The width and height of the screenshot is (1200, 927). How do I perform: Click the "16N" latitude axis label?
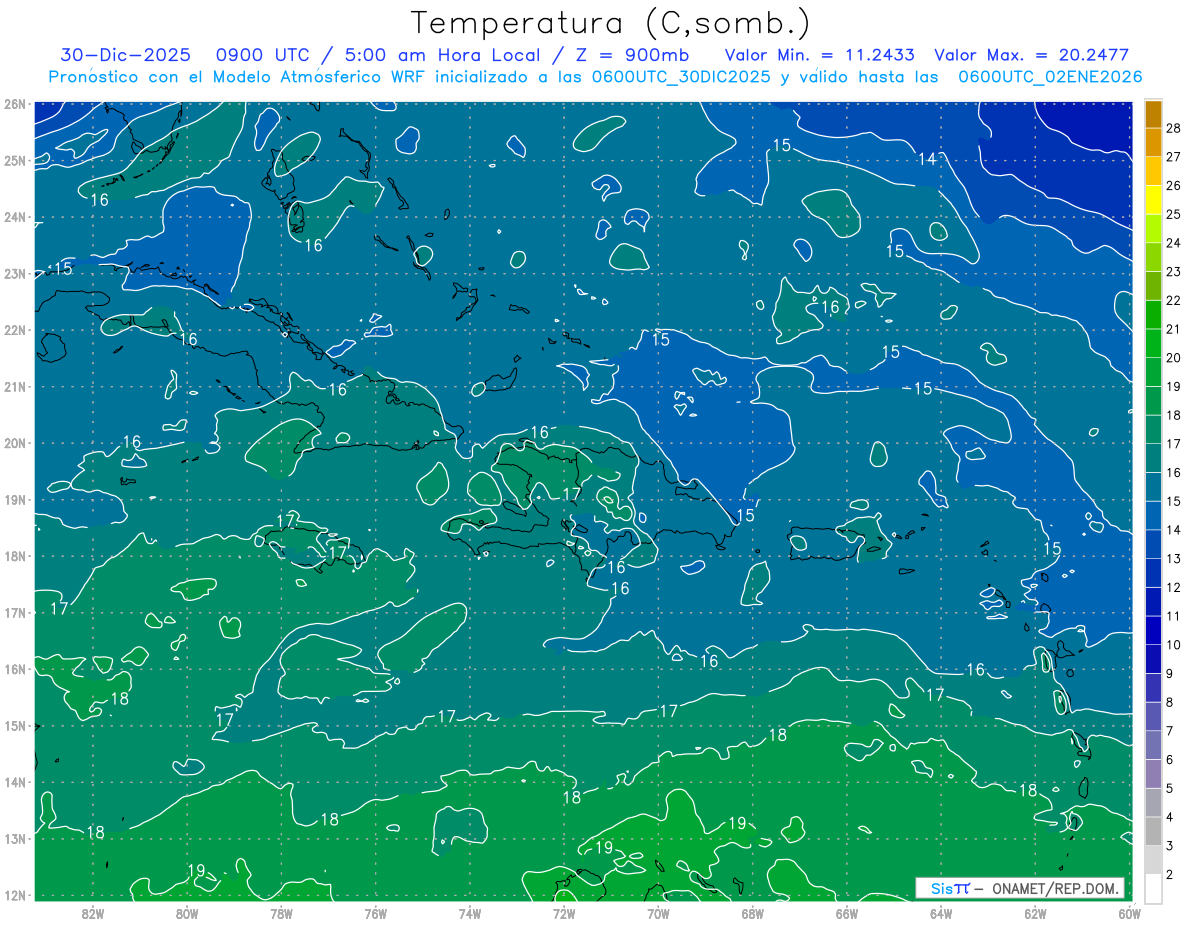[15, 669]
